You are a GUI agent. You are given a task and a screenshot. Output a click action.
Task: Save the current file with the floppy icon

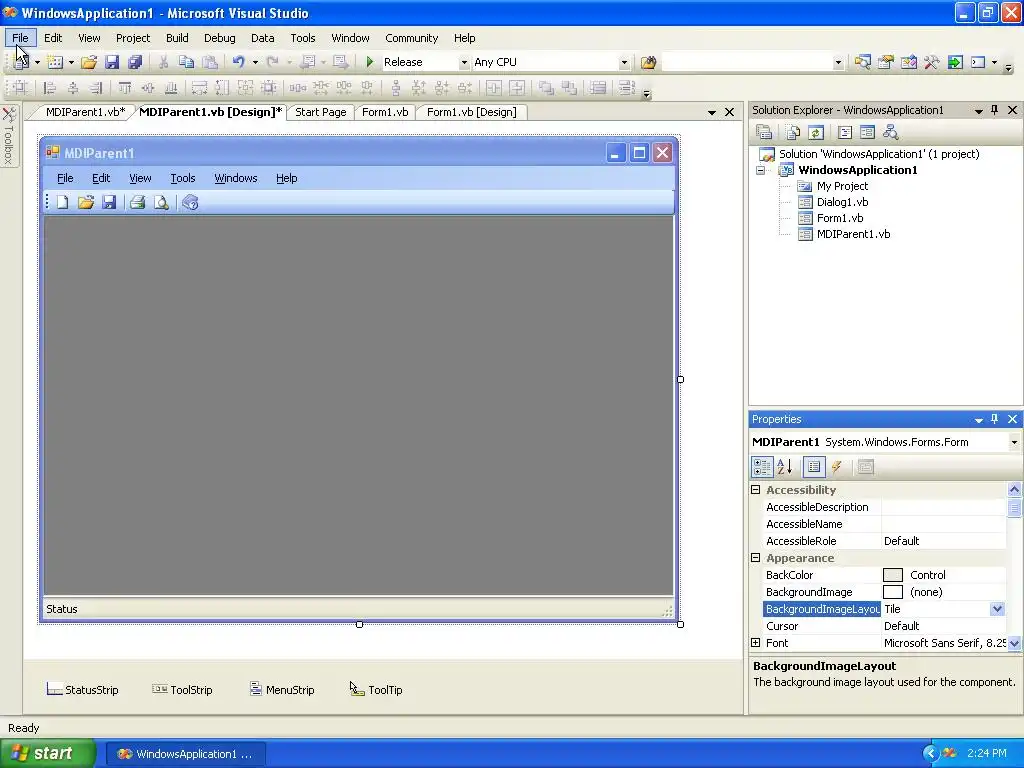click(x=112, y=62)
